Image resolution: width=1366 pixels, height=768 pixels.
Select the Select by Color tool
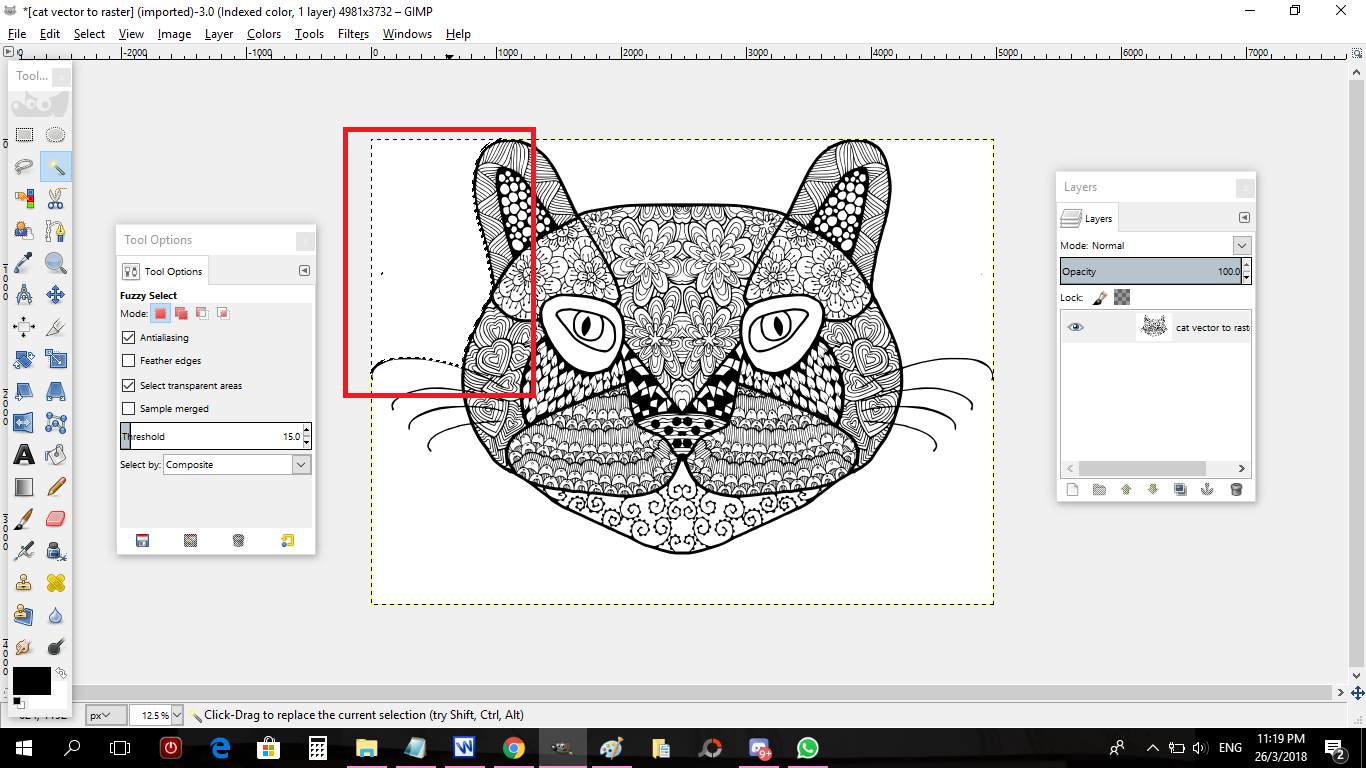[24, 199]
